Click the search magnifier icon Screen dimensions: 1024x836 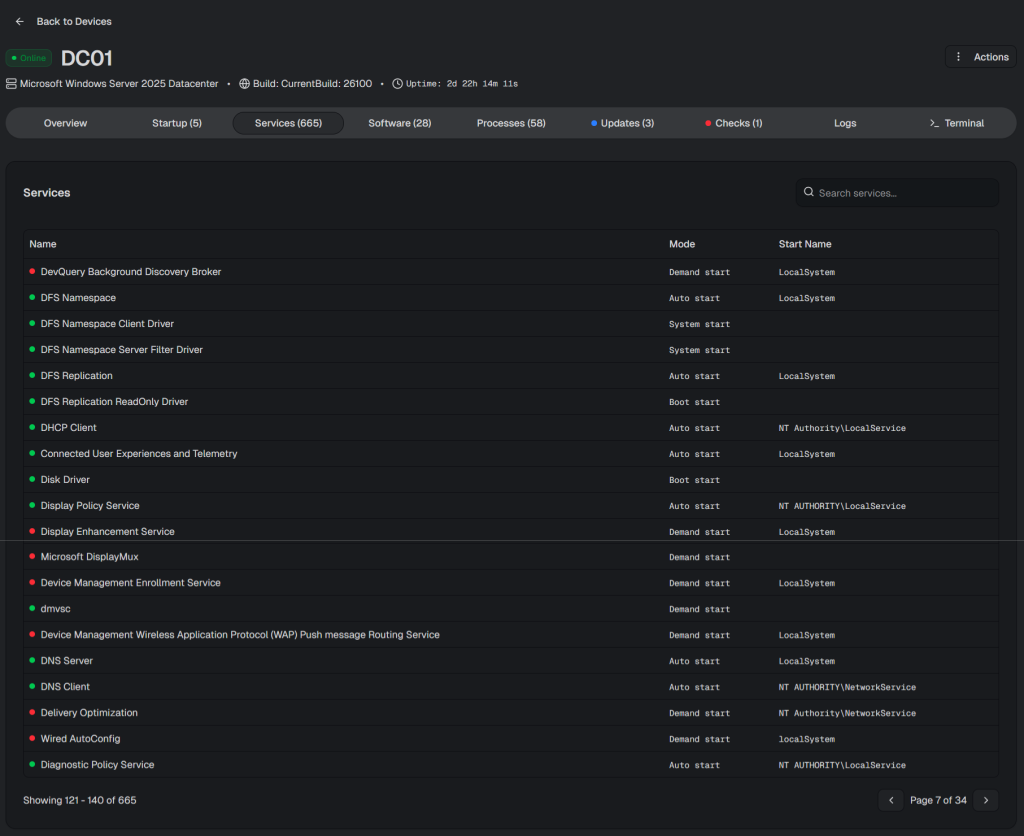(x=809, y=192)
